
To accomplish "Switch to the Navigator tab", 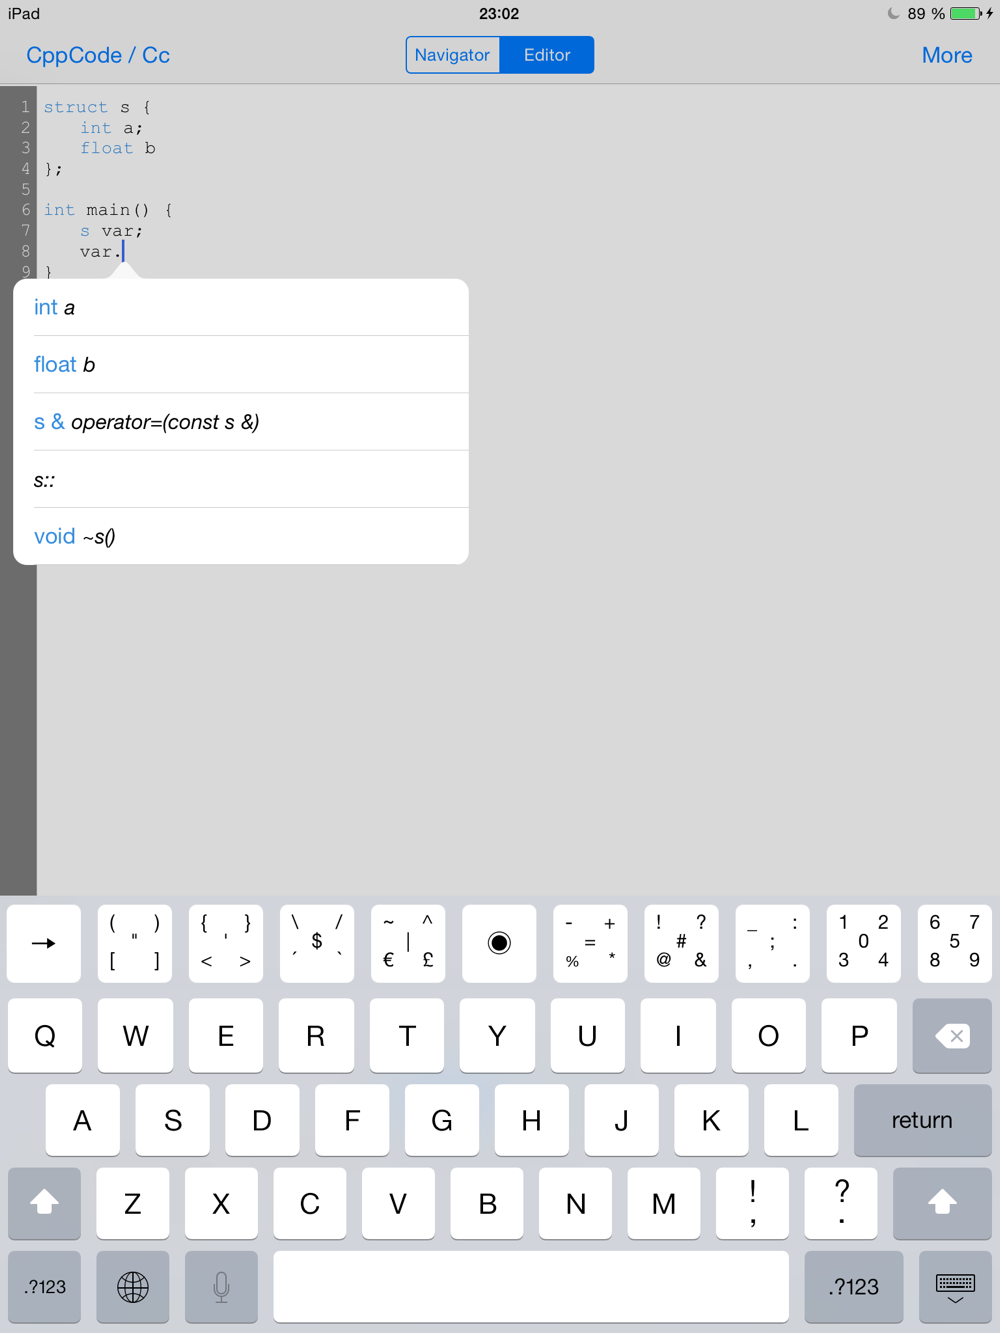I will pyautogui.click(x=452, y=55).
